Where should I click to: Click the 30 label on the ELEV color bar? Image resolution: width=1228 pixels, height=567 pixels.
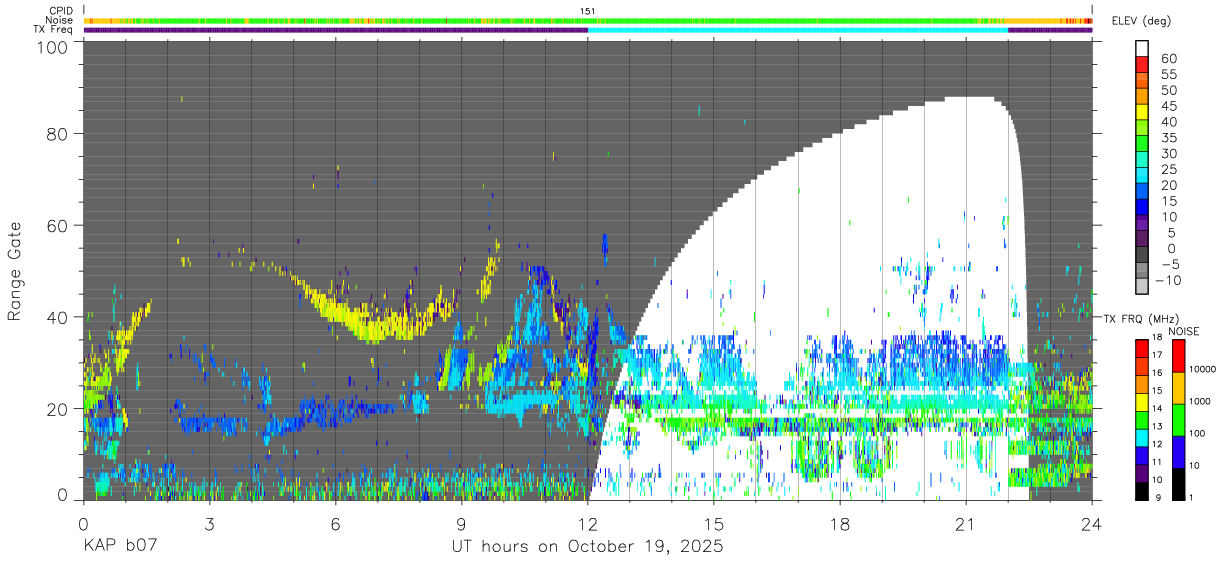coord(1167,153)
